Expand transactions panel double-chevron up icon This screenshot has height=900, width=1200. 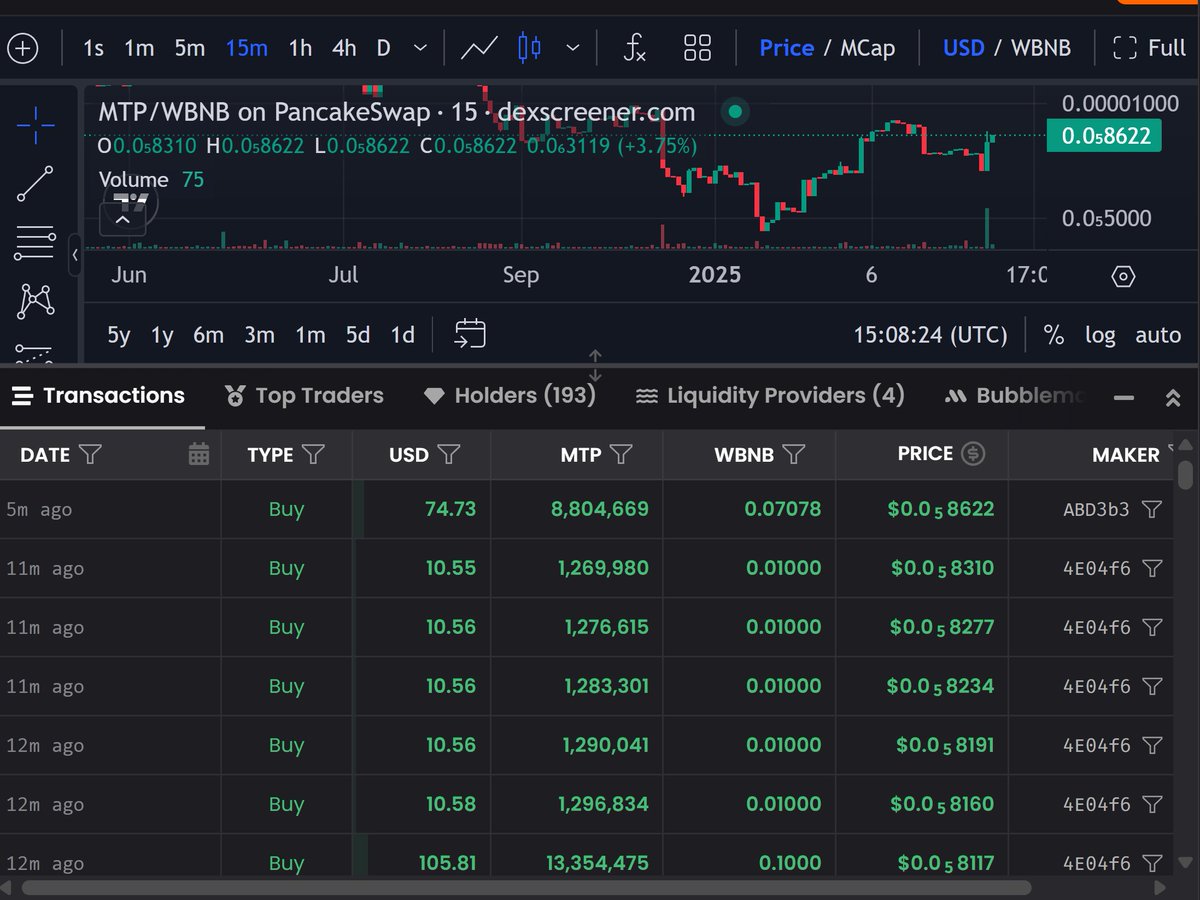pyautogui.click(x=1173, y=398)
